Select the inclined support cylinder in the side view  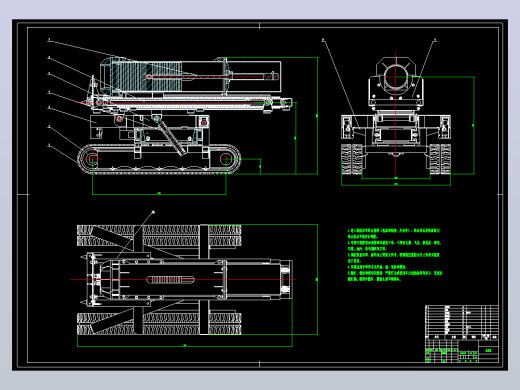[169, 136]
